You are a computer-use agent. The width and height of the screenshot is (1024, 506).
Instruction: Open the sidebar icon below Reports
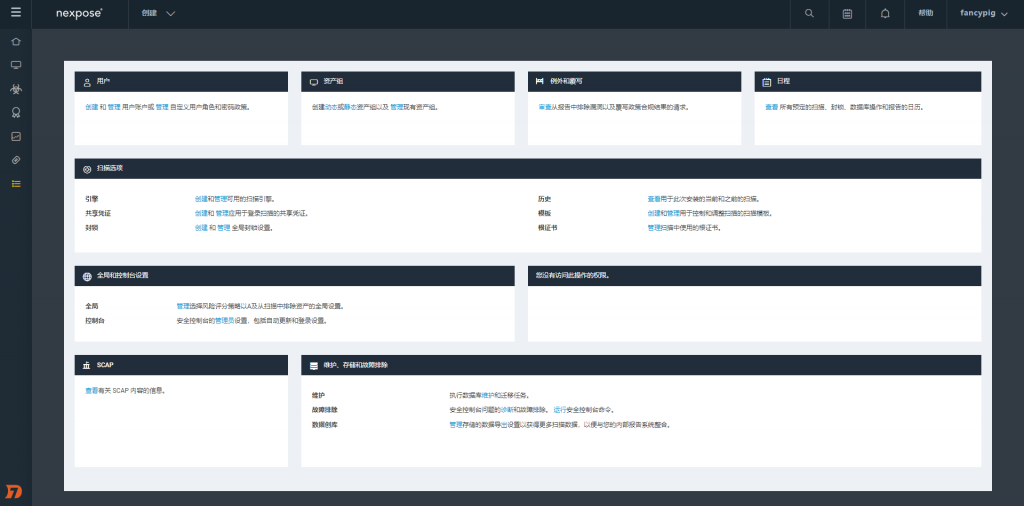click(16, 160)
